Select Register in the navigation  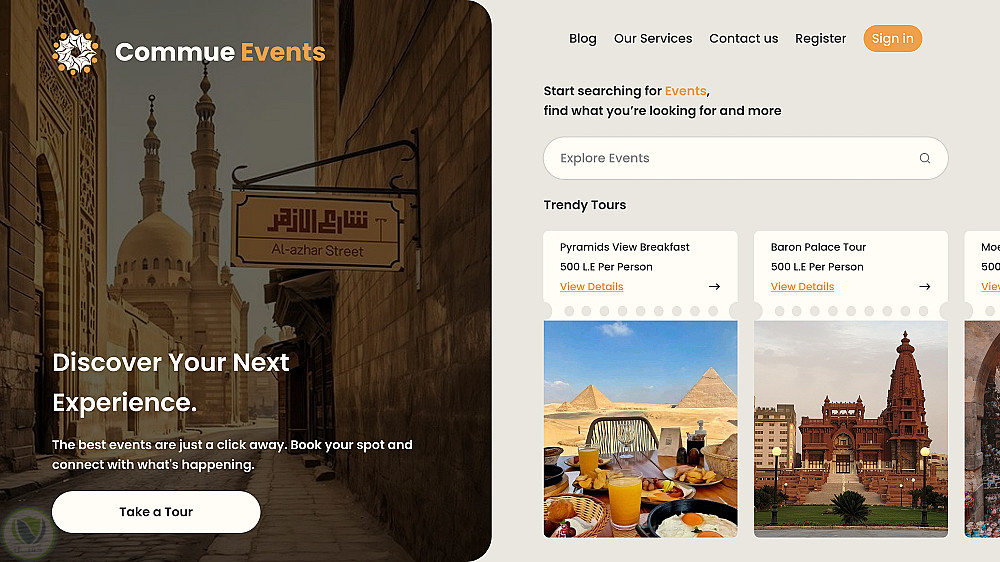click(821, 39)
